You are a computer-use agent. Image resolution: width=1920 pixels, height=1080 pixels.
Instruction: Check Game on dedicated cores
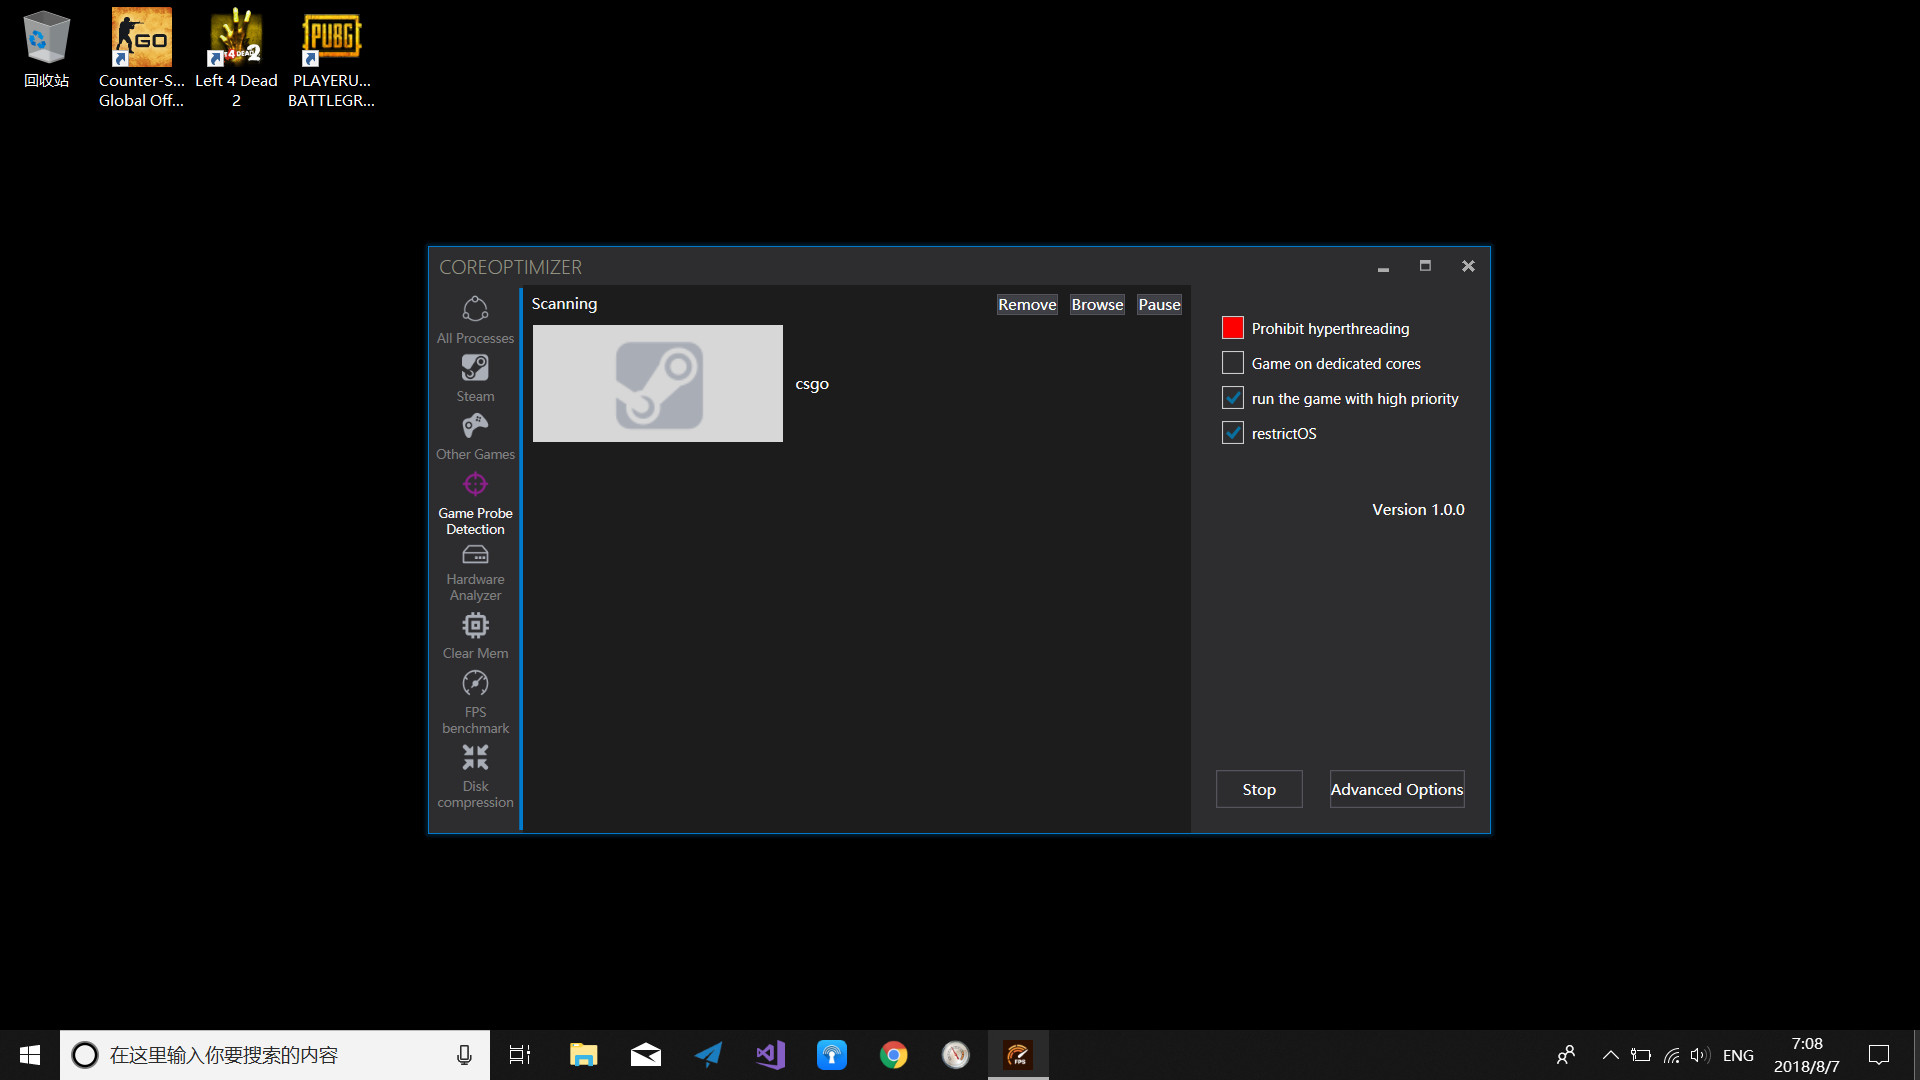pos(1232,362)
